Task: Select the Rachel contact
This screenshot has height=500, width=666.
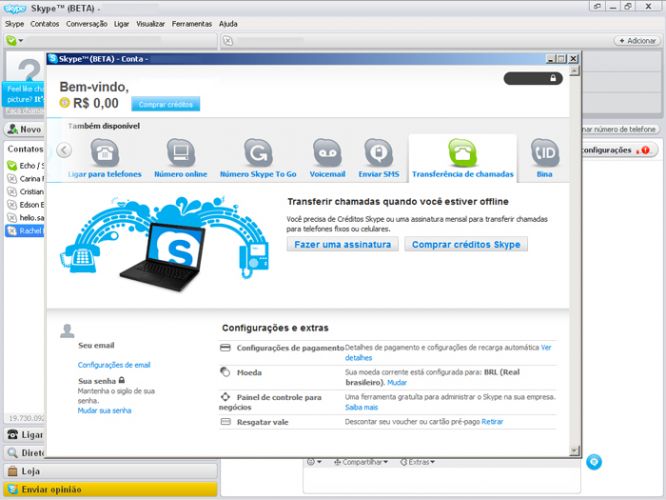Action: tap(25, 231)
